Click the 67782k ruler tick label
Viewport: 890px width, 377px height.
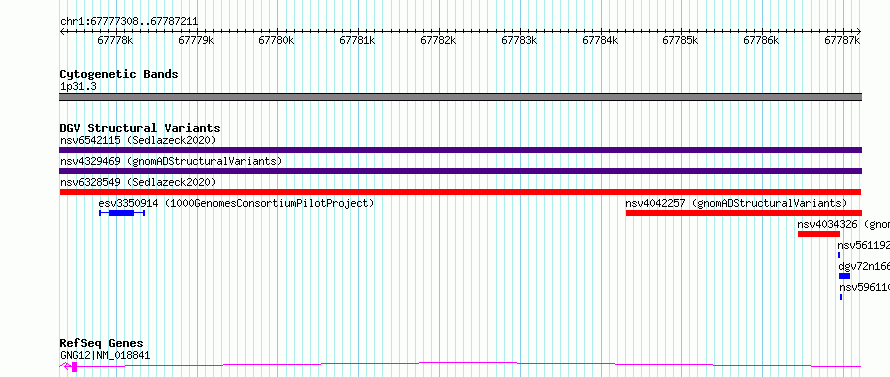[439, 40]
